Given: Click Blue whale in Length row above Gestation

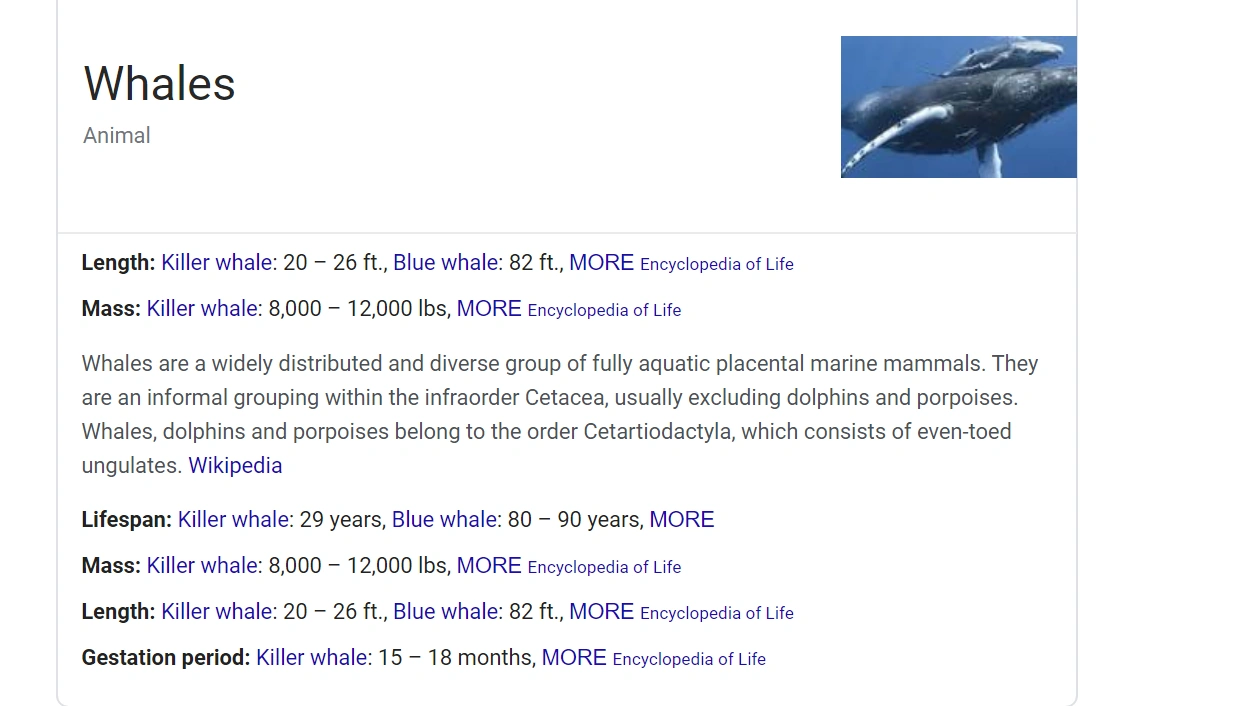Looking at the screenshot, I should coord(445,612).
